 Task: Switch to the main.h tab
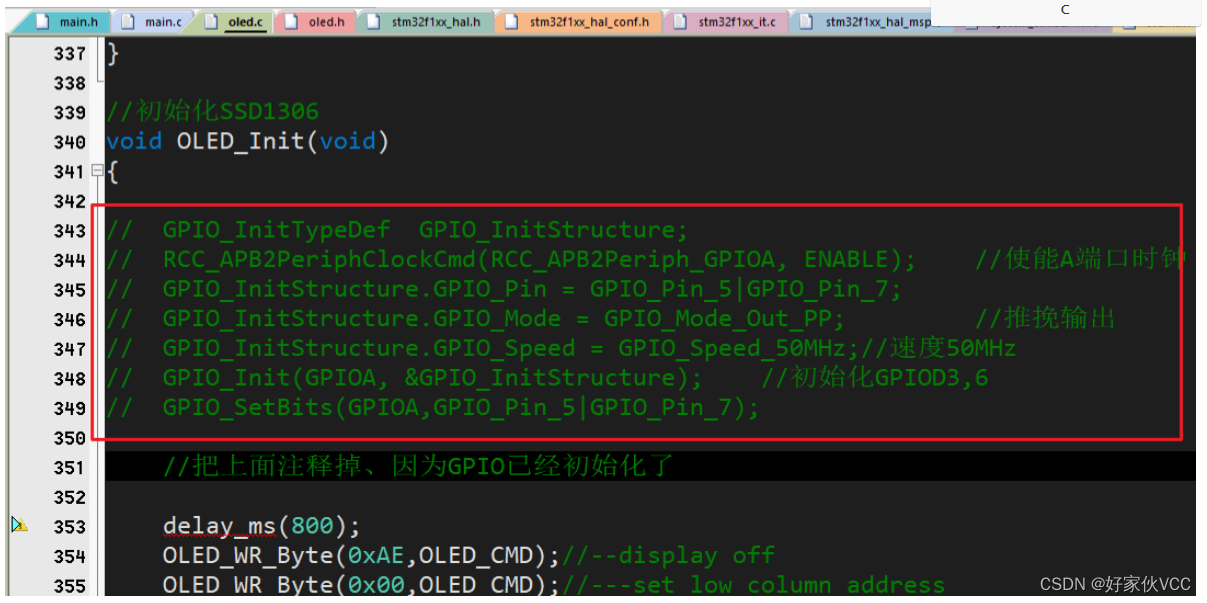click(x=70, y=21)
